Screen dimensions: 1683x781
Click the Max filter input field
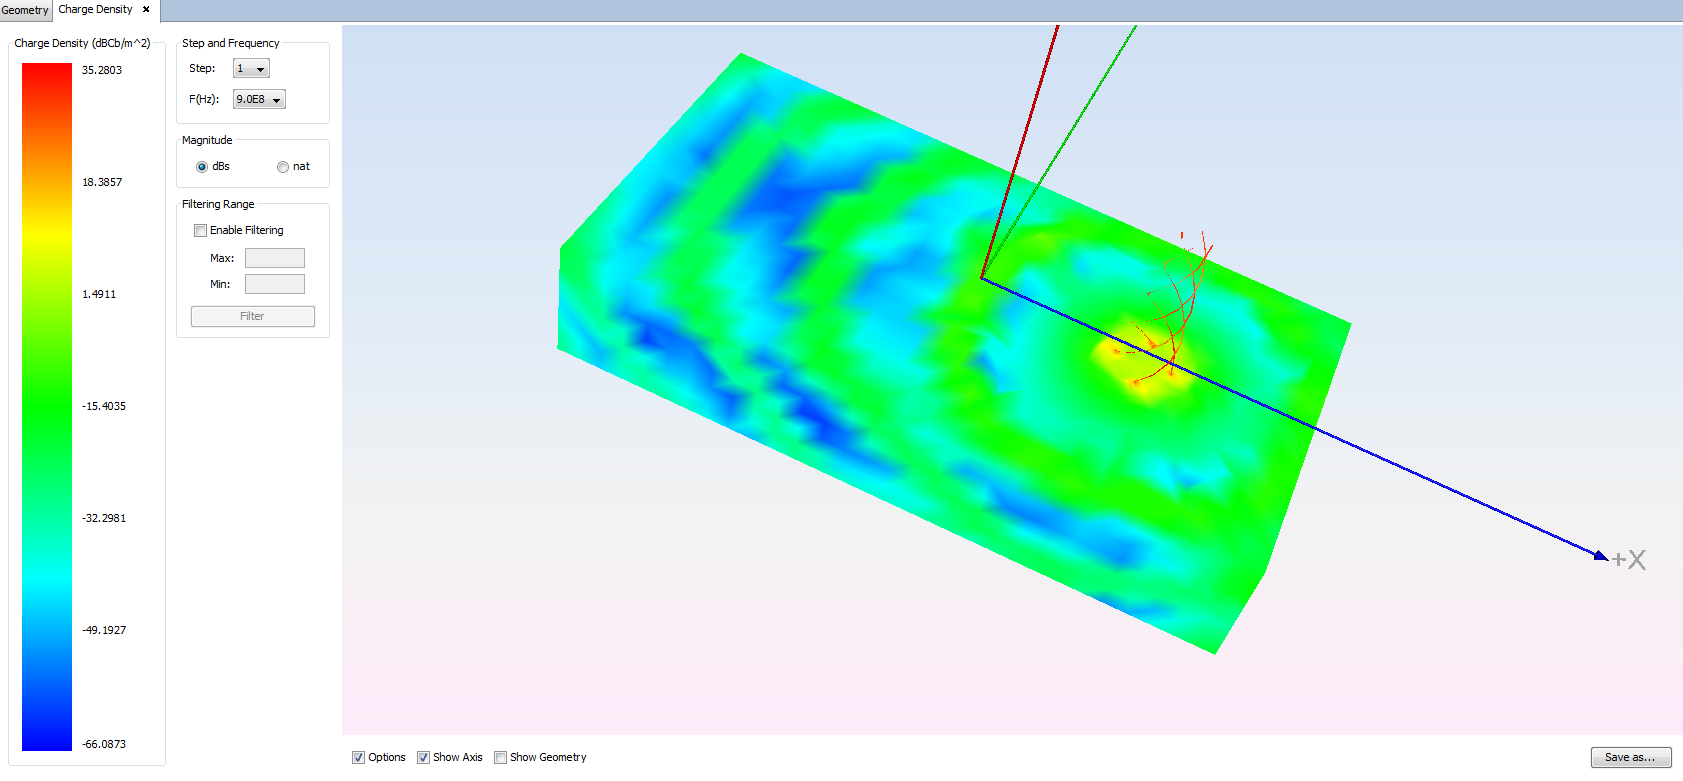(274, 258)
